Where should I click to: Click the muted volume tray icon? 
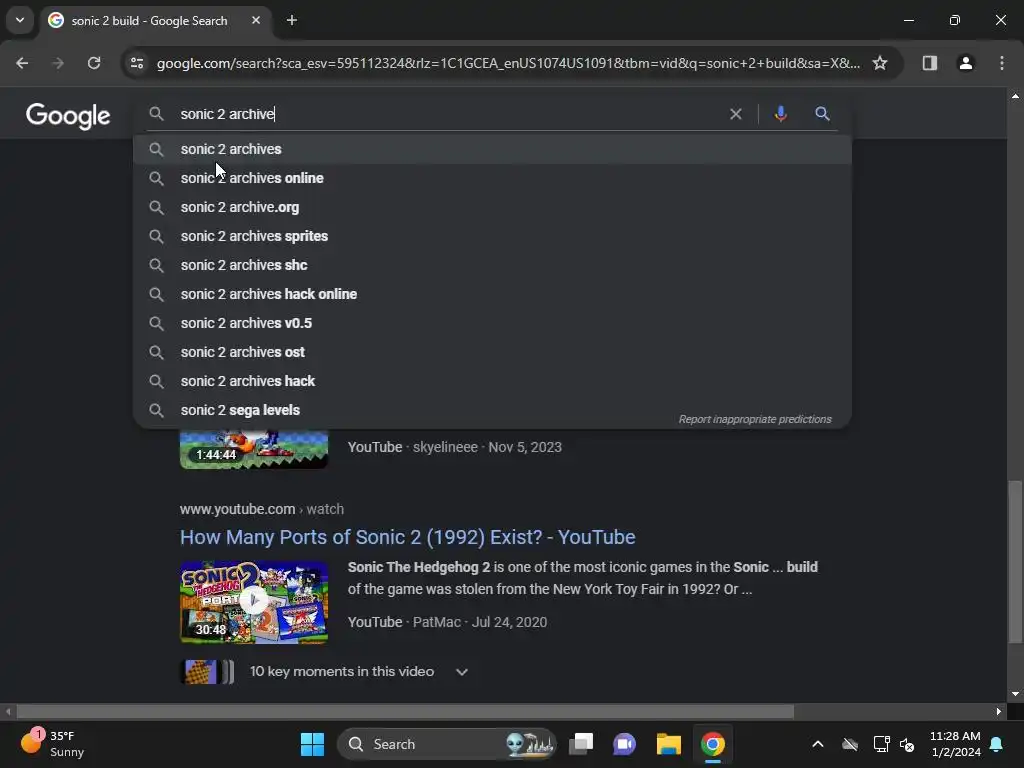907,744
